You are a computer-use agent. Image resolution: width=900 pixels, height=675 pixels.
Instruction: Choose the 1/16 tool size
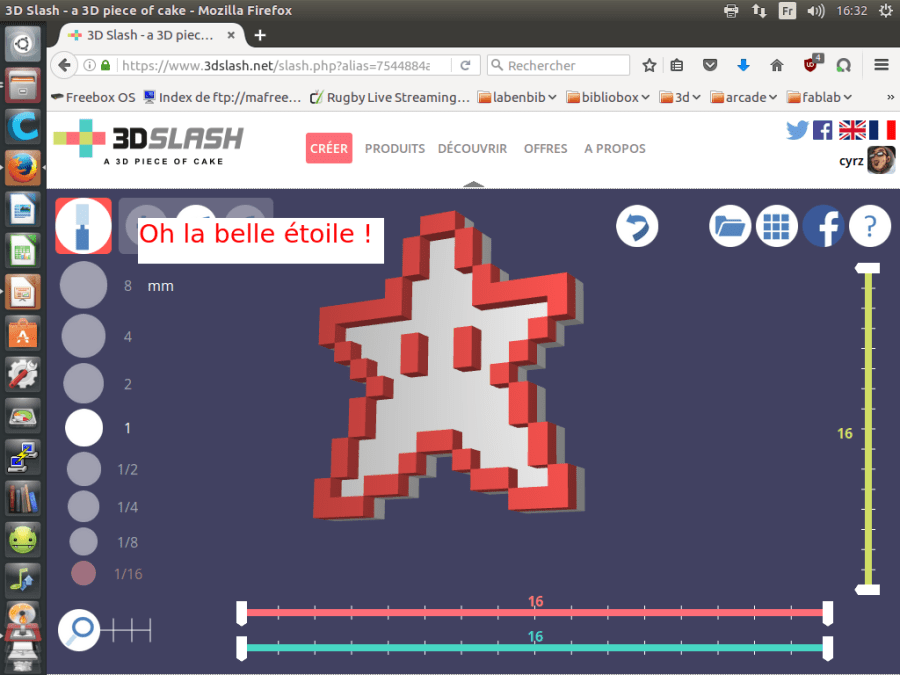(x=83, y=574)
